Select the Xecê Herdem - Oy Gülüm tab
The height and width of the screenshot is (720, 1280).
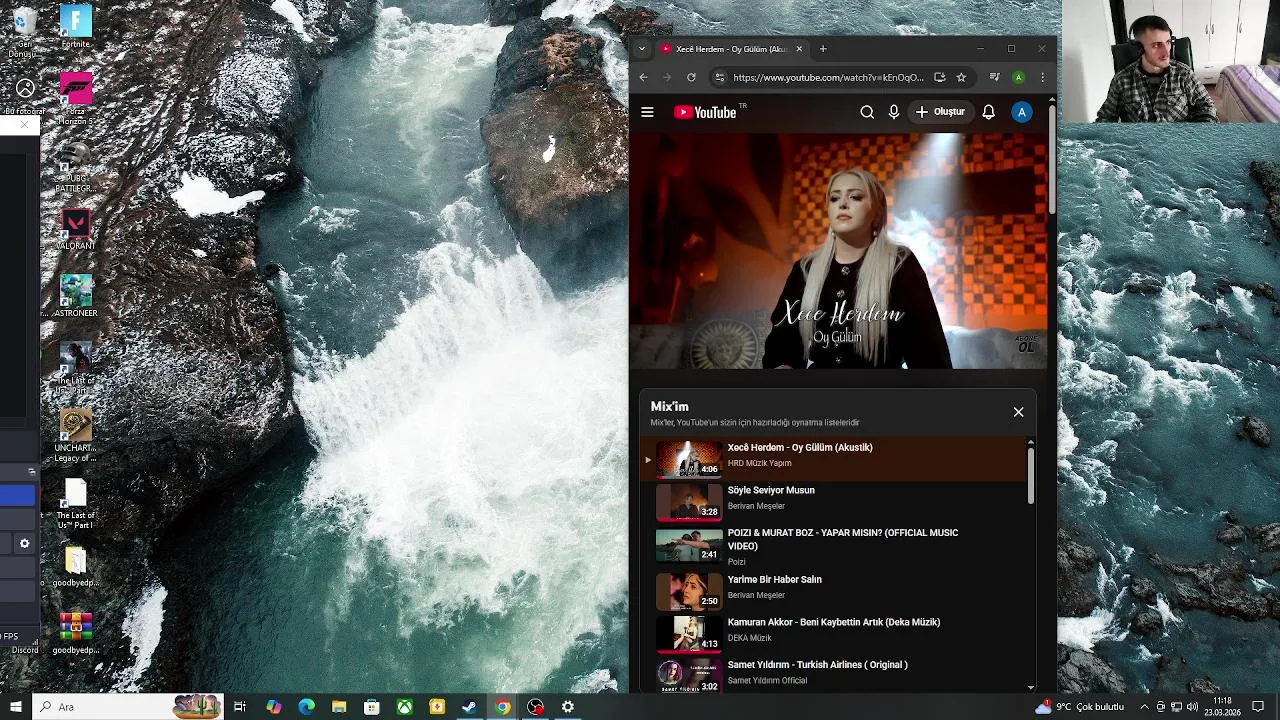pos(730,49)
